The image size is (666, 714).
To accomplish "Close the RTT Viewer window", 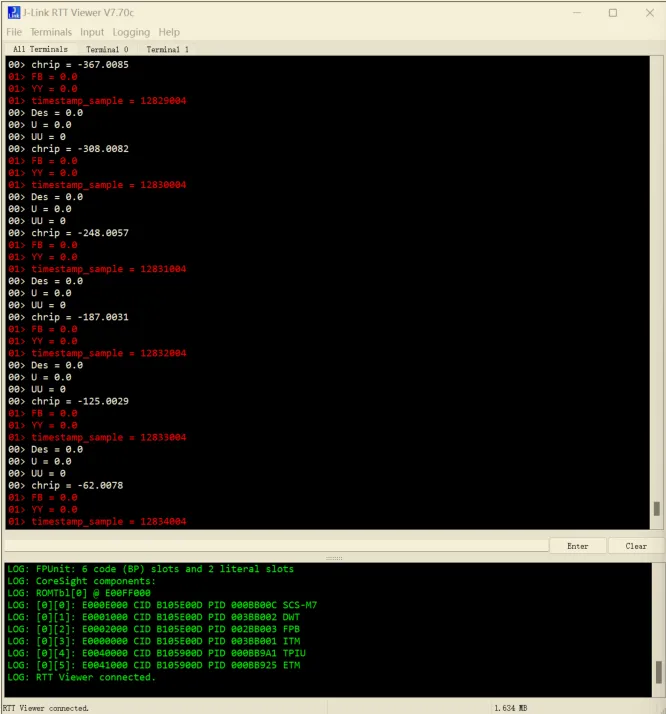I will point(650,13).
